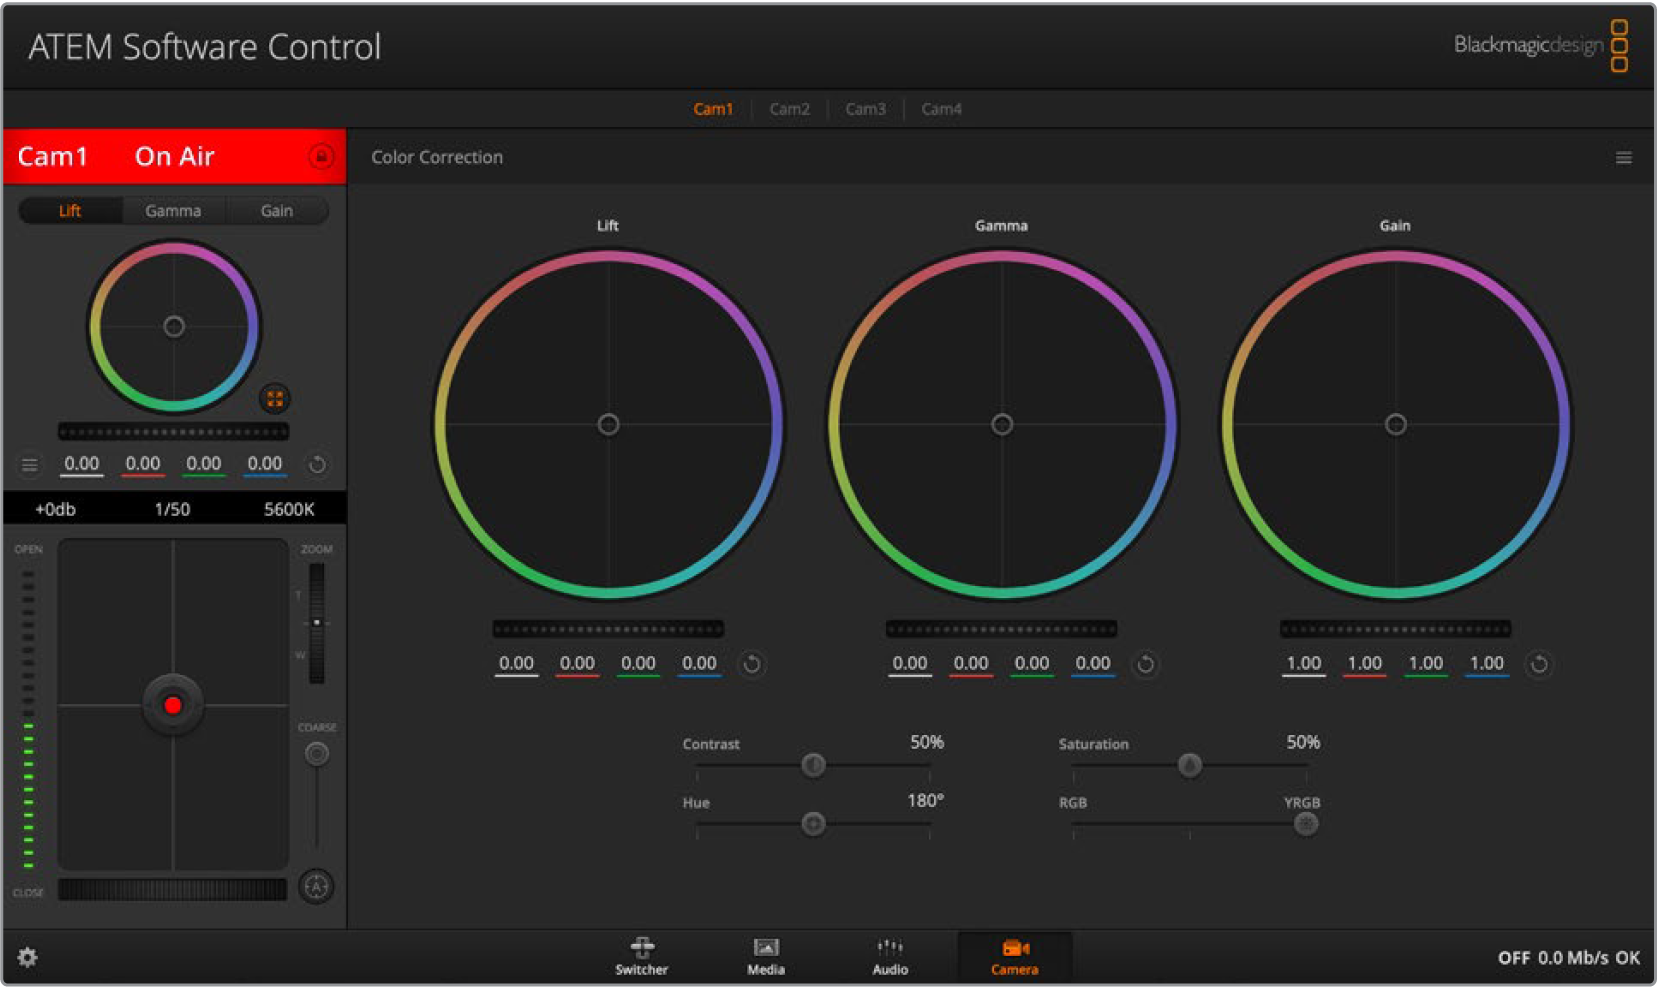Screen dimensions: 1658x988
Task: Toggle the RGB/YRGB slider knob
Action: point(1305,824)
